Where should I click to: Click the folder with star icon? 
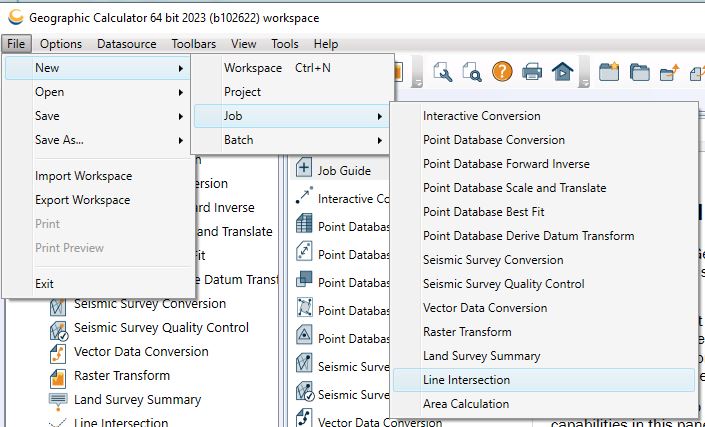(x=609, y=71)
